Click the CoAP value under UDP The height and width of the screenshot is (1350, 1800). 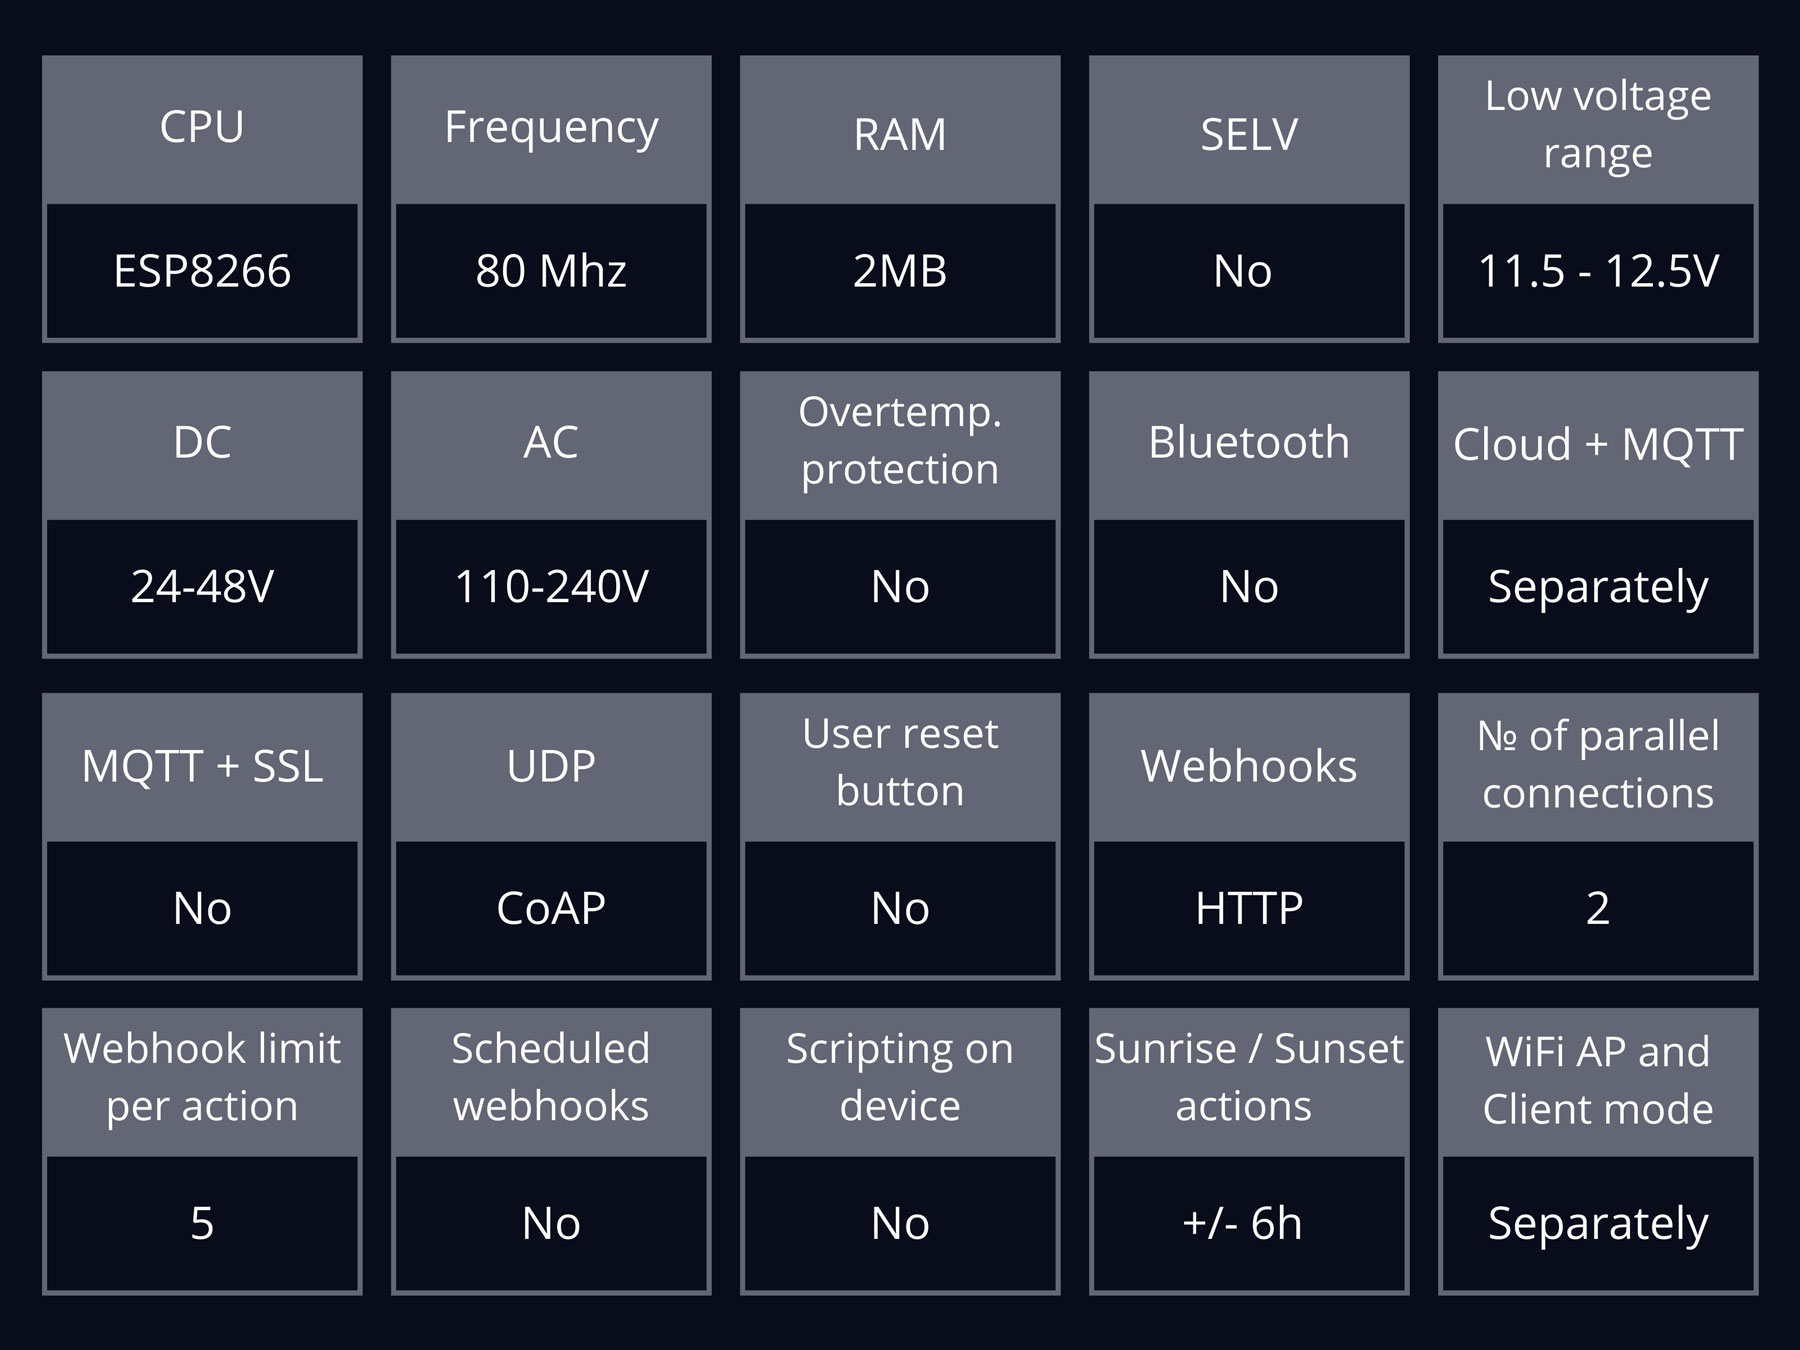(551, 909)
